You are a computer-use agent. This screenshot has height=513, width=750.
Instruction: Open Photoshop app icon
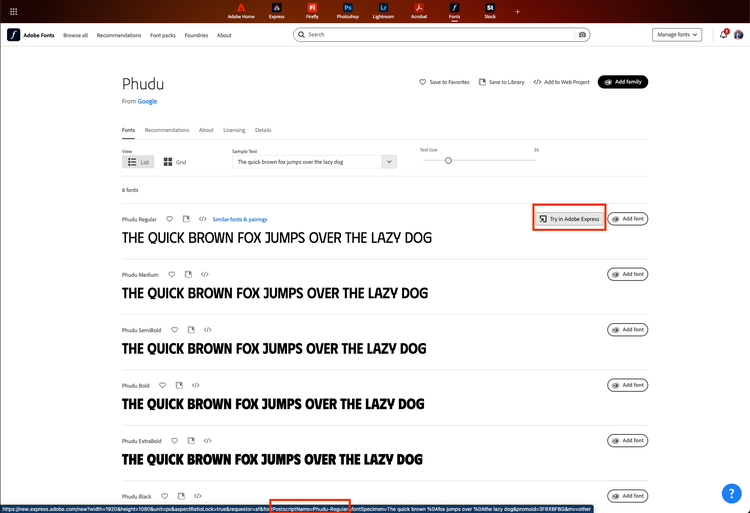pos(348,11)
